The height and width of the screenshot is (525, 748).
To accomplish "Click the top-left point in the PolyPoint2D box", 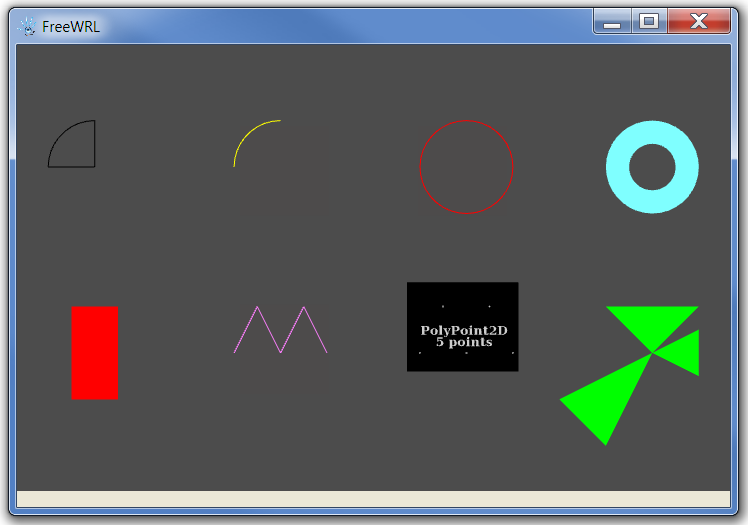I will pyautogui.click(x=443, y=306).
